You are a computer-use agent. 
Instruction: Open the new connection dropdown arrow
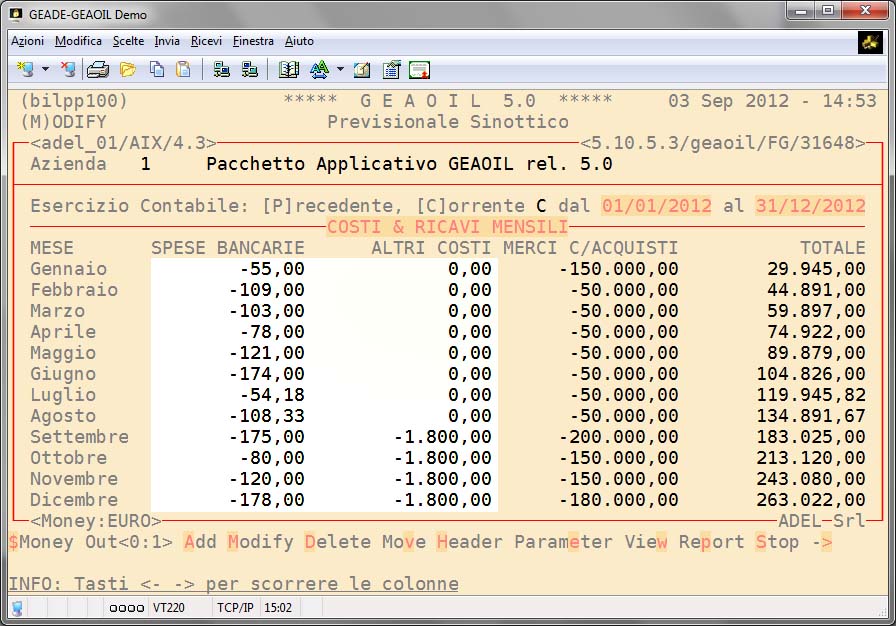point(45,70)
